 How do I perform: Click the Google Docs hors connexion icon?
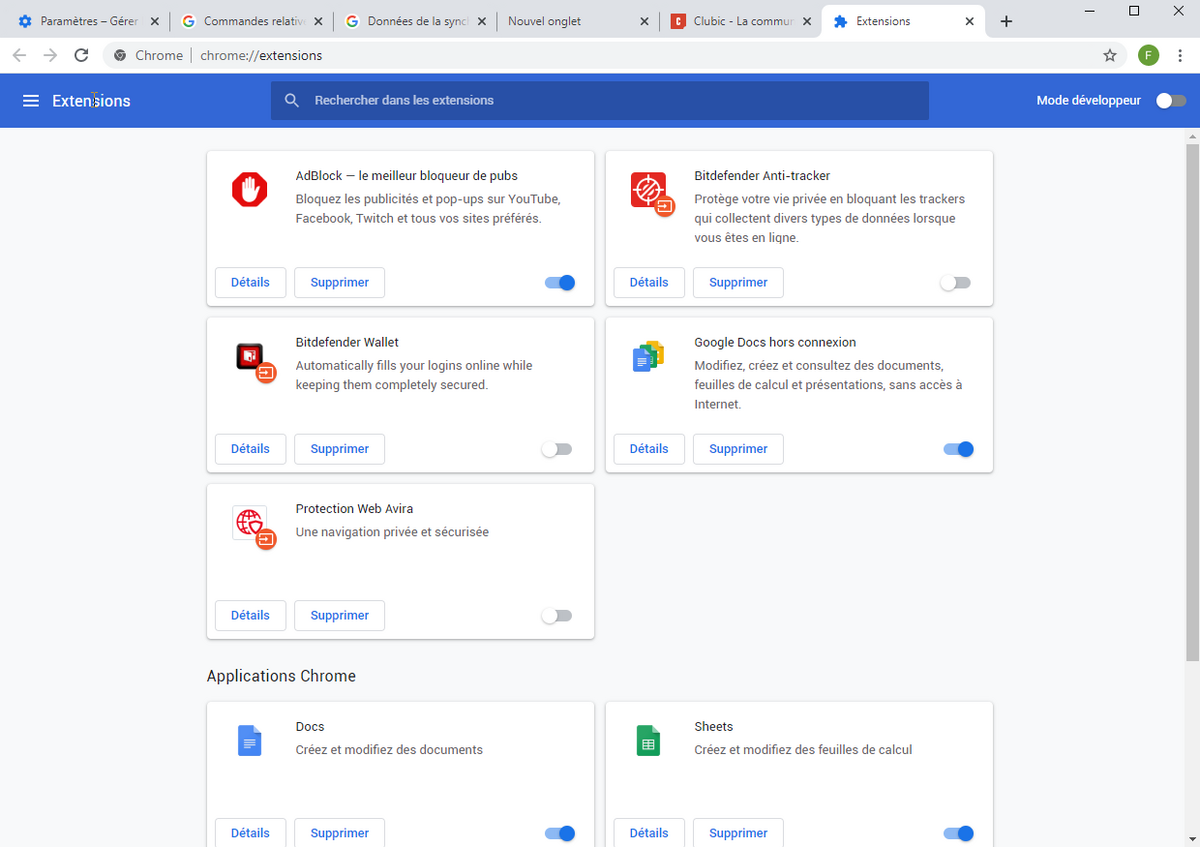[x=648, y=355]
